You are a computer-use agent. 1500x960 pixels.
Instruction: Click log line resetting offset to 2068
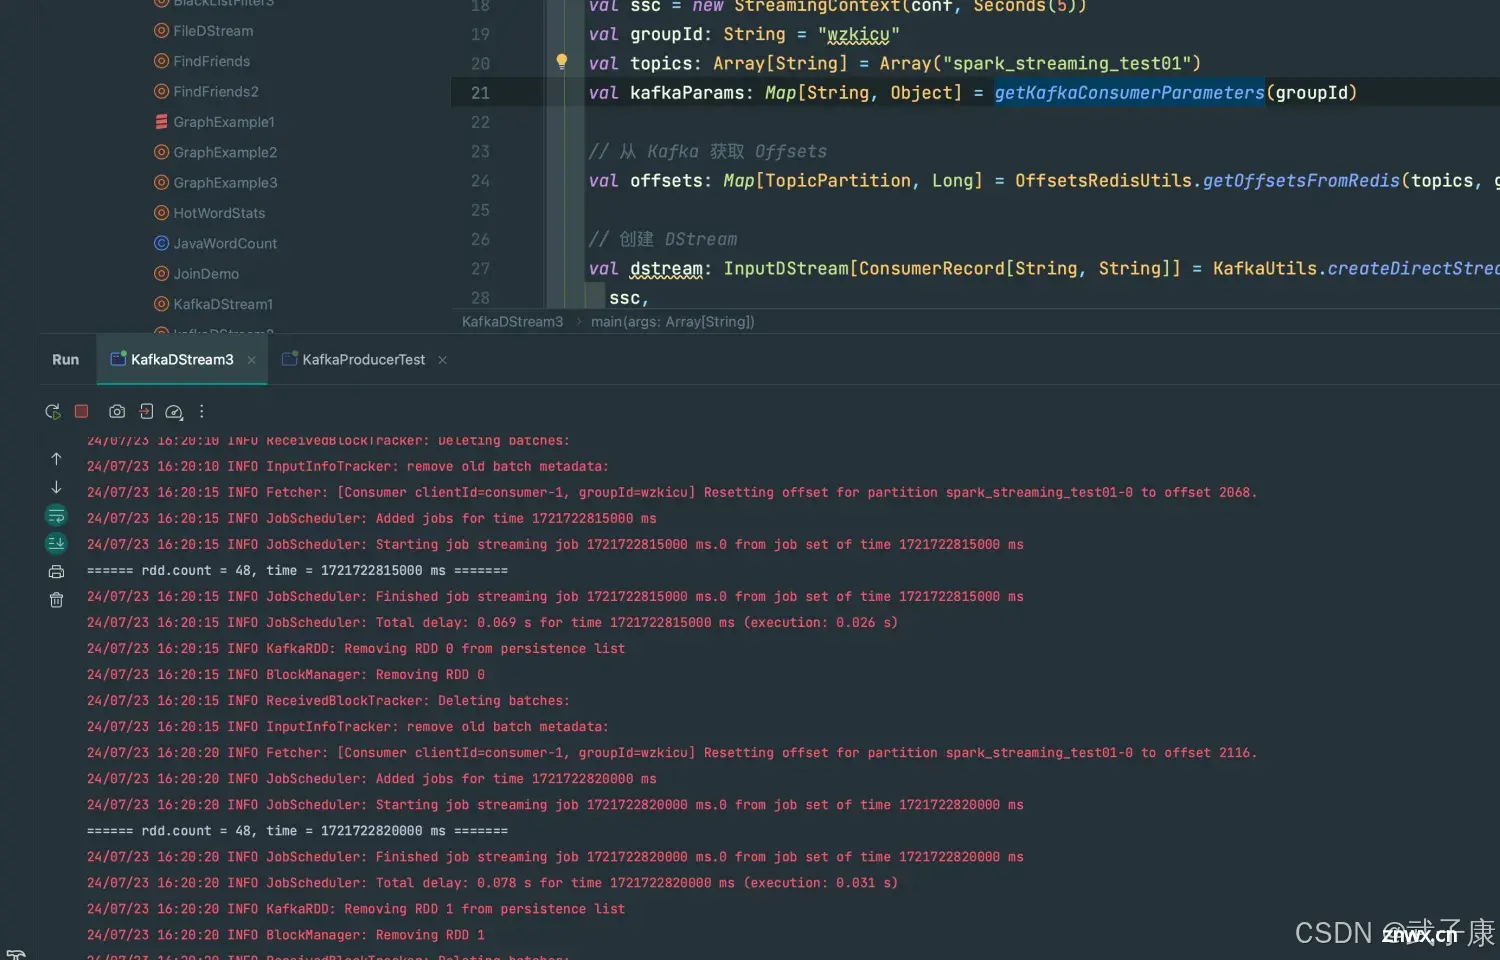coord(672,492)
